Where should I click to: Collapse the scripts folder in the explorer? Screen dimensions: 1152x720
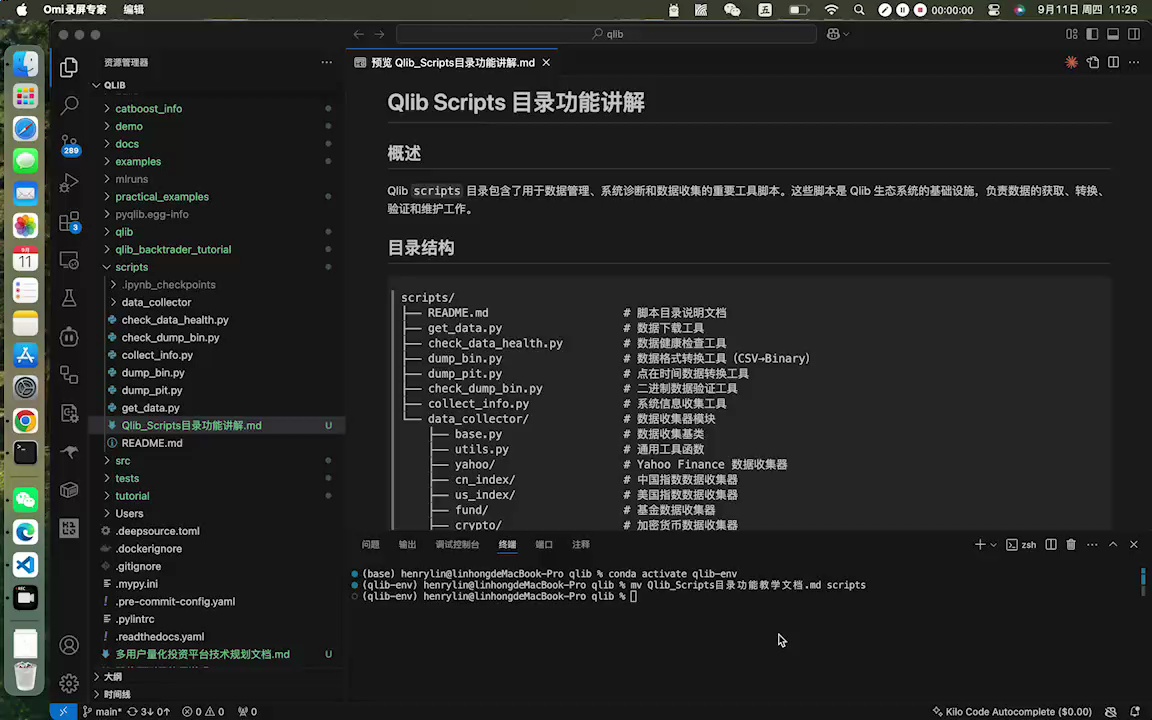[x=131, y=267]
